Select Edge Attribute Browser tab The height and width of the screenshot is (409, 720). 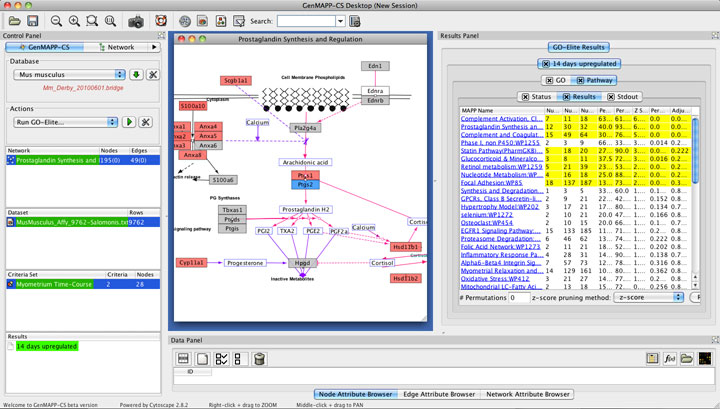tap(439, 394)
